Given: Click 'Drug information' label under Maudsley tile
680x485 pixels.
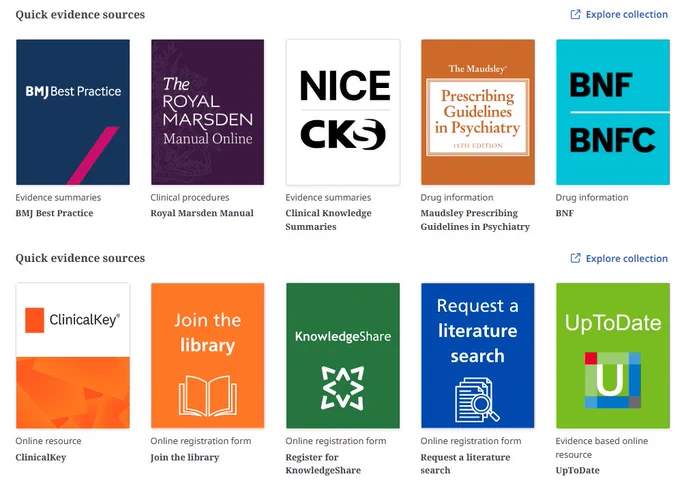Looking at the screenshot, I should [457, 197].
